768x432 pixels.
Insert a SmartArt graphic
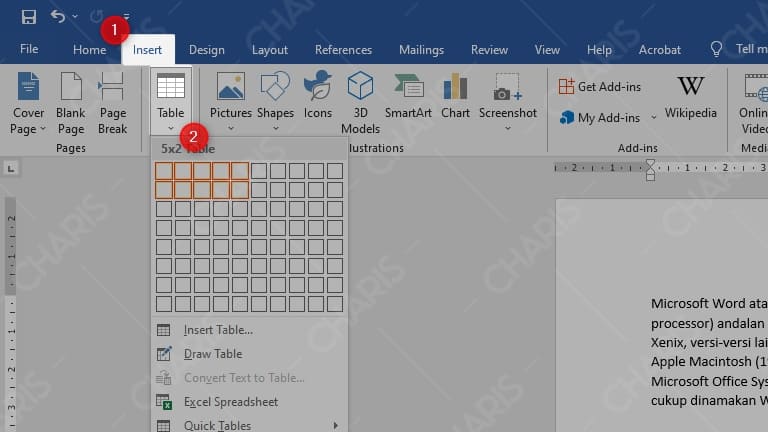408,96
